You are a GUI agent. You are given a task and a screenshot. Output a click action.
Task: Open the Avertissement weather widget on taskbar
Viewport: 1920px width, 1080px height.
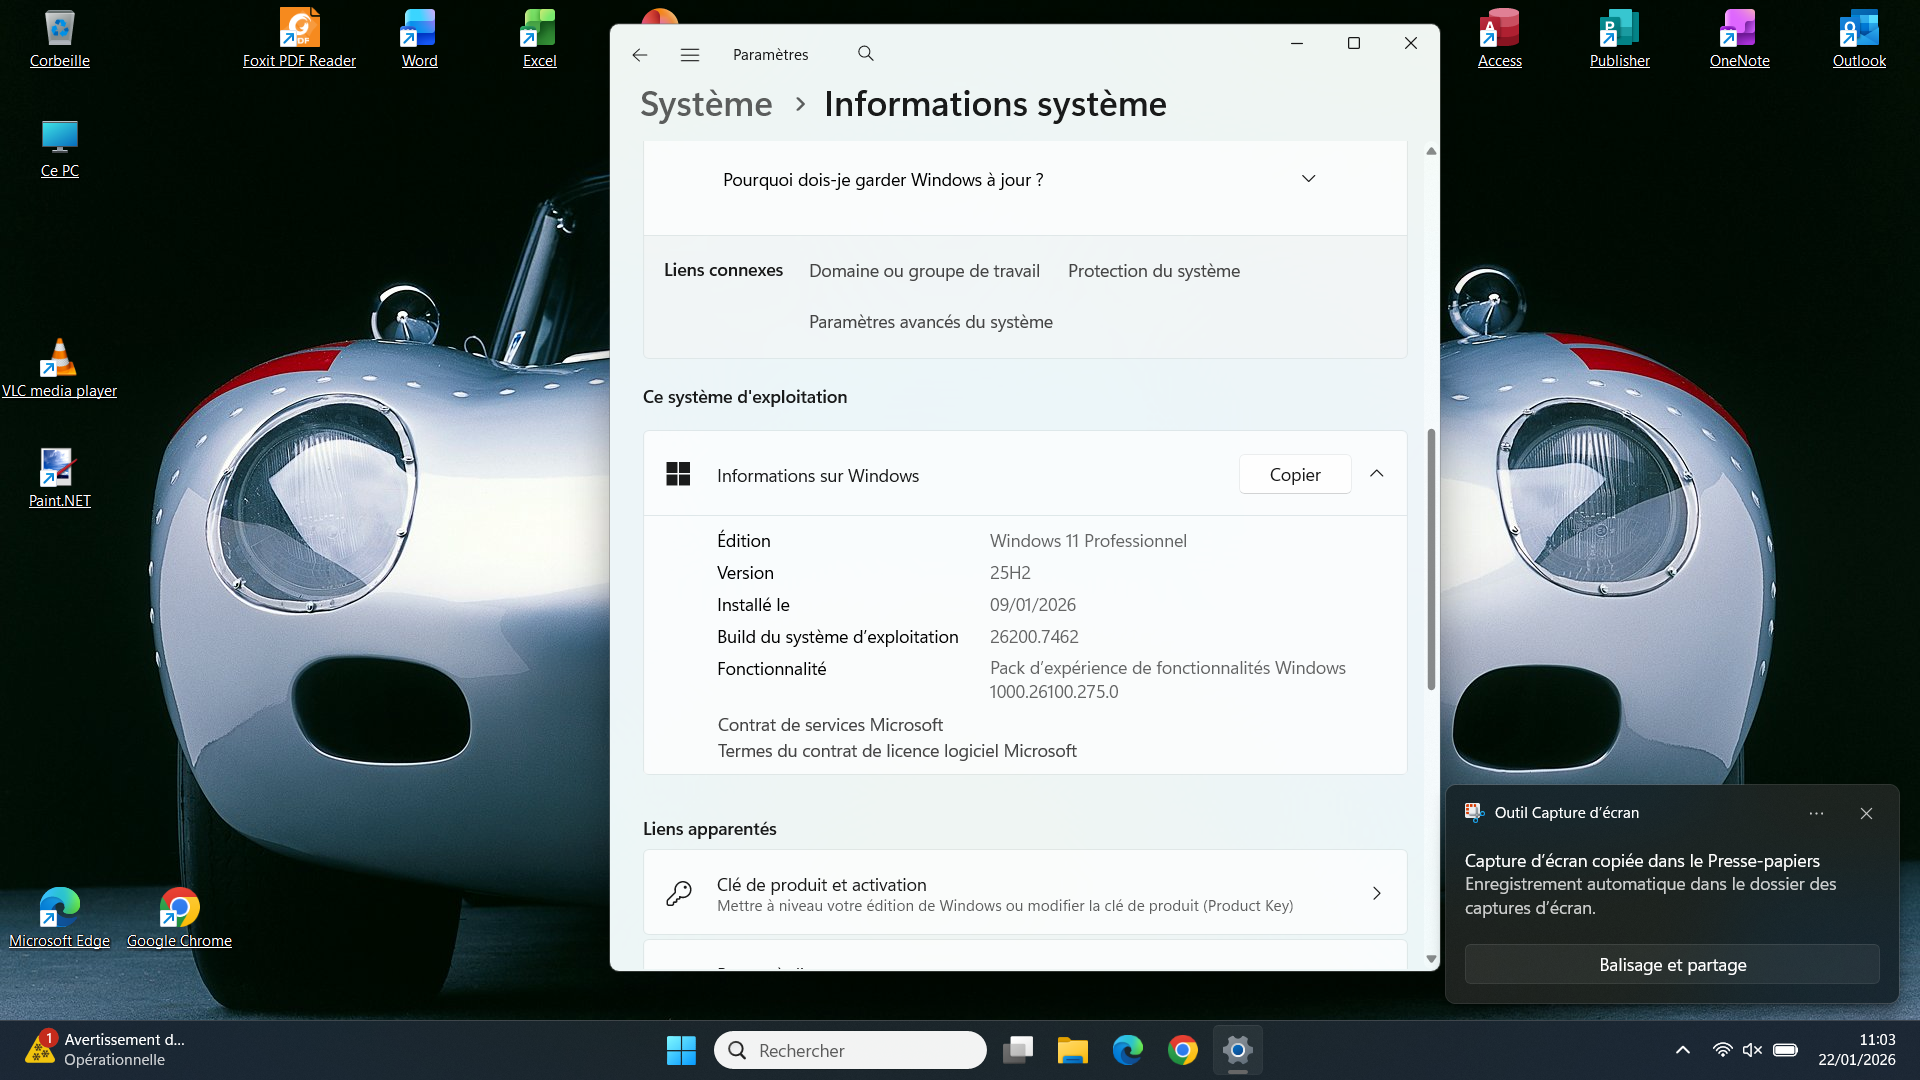[x=105, y=1050]
